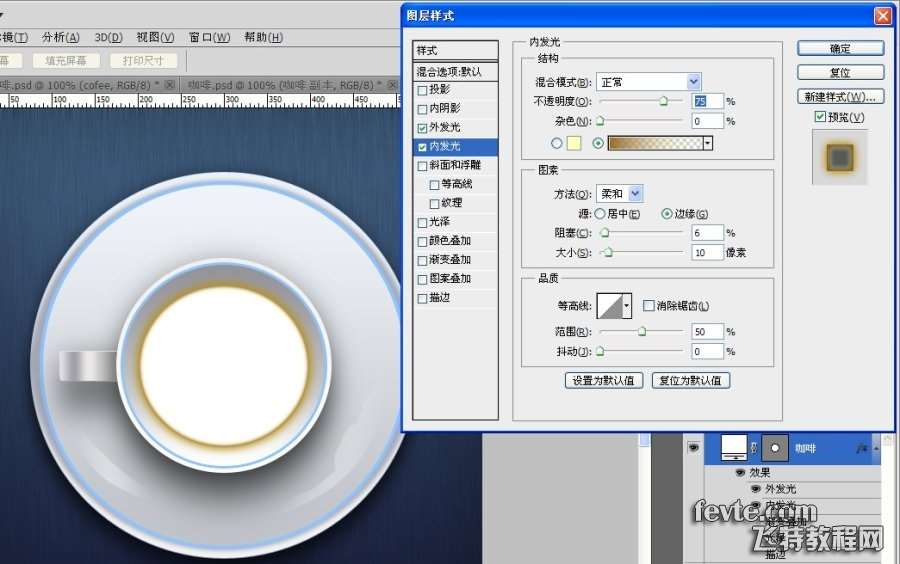Click the 杂色 slider handle
Viewport: 900px width, 564px height.
pyautogui.click(x=600, y=121)
